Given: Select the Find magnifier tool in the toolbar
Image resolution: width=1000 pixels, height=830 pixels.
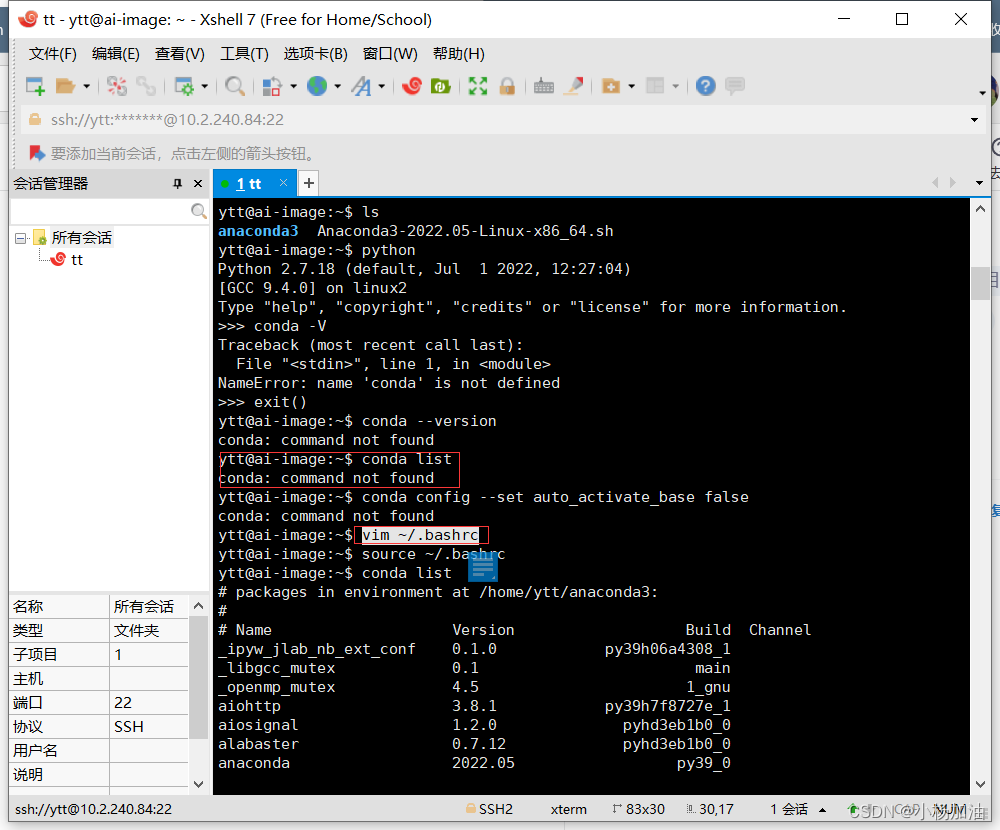Looking at the screenshot, I should coord(233,86).
